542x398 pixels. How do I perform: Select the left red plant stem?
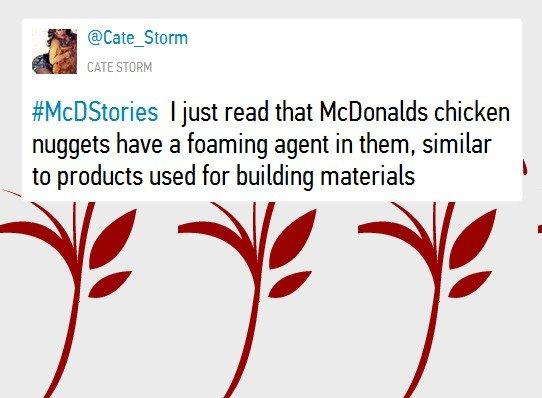pyautogui.click(x=77, y=297)
